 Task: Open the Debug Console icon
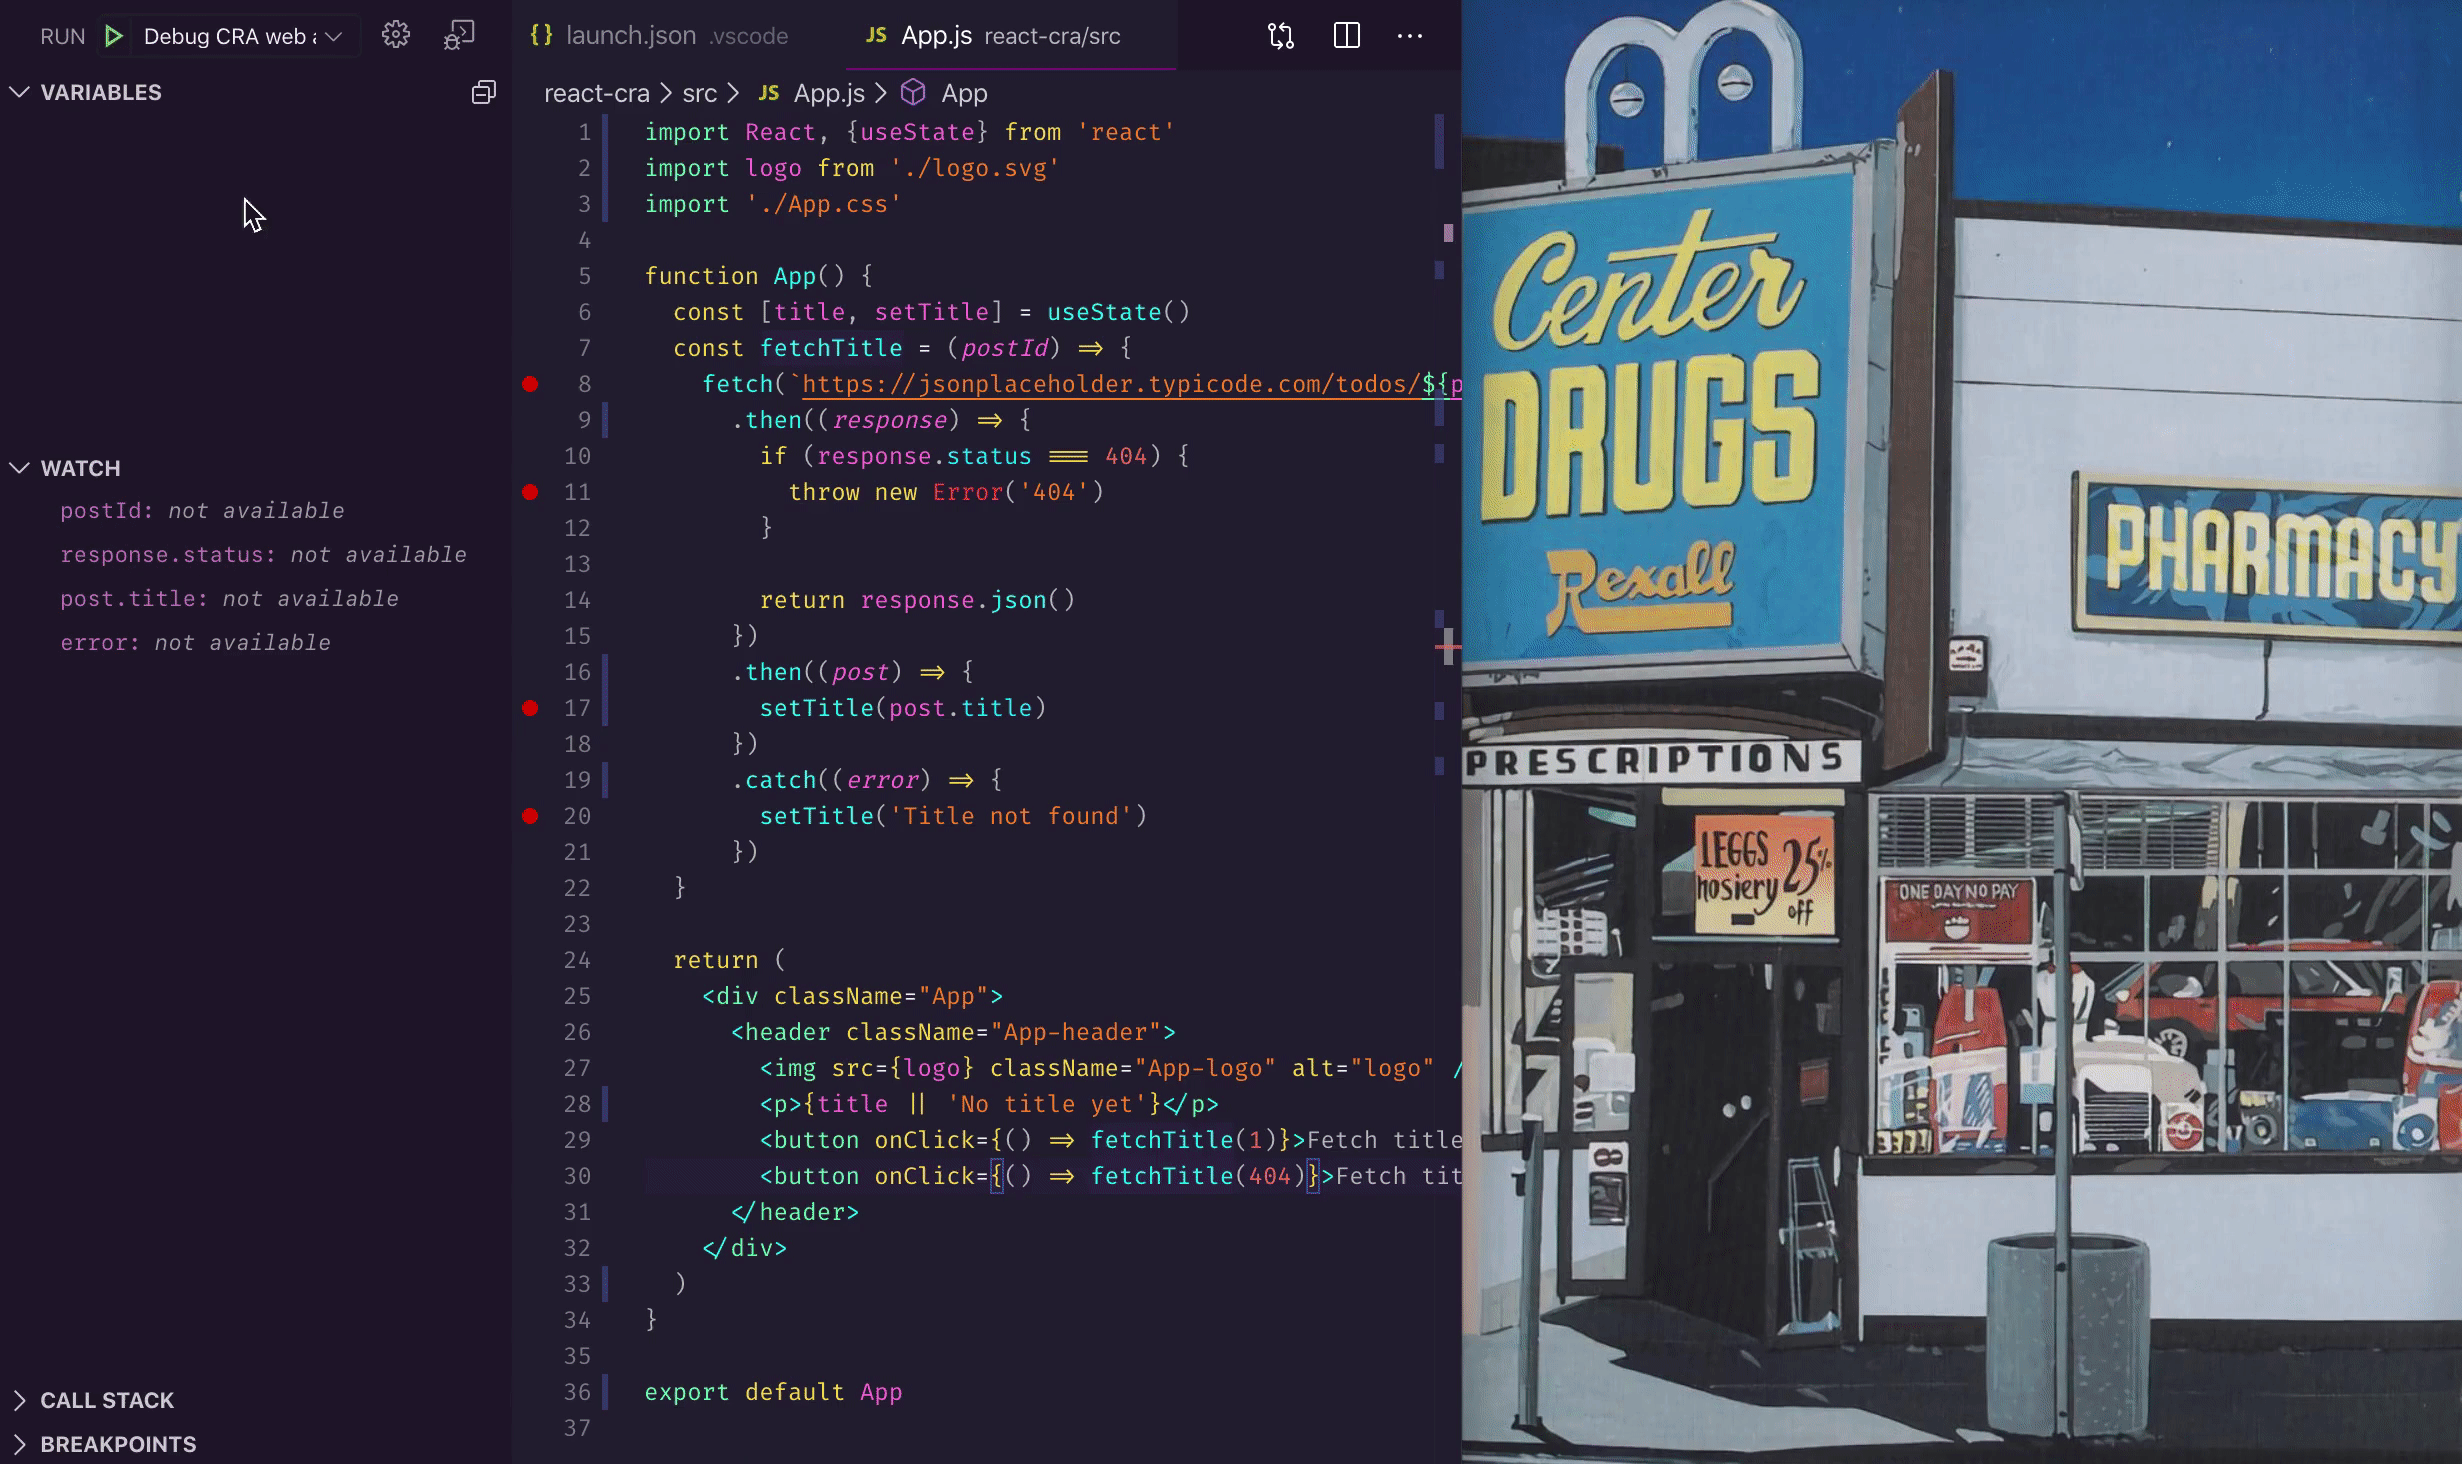[459, 36]
